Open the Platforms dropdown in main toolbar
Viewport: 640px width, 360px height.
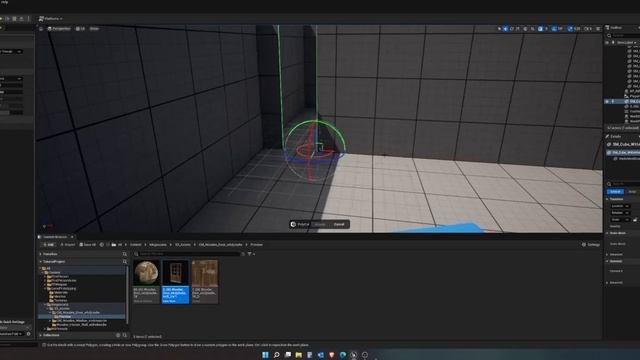(51, 18)
